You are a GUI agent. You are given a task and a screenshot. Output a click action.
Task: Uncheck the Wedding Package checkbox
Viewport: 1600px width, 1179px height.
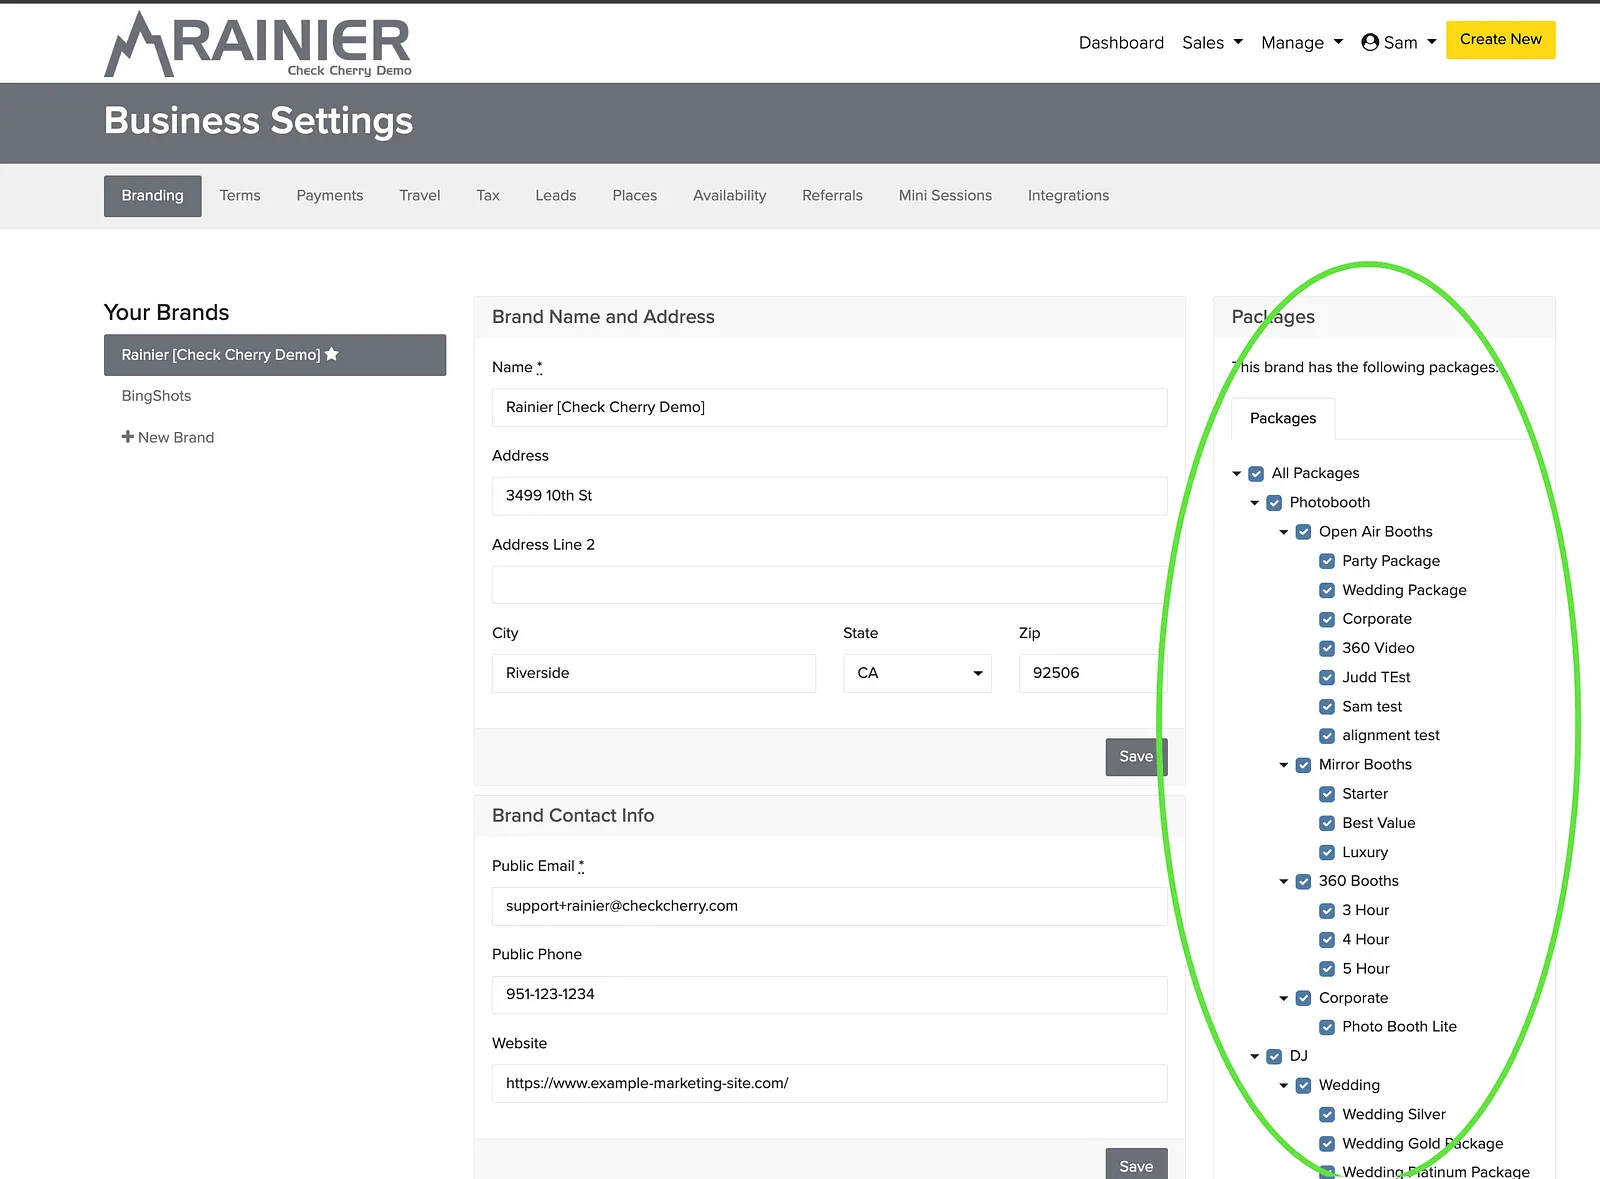point(1327,590)
